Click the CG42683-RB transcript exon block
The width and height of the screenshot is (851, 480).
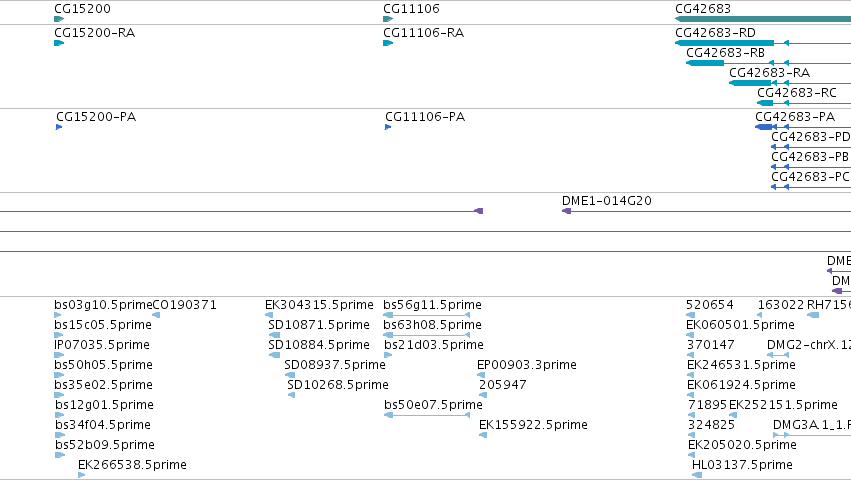click(x=705, y=63)
